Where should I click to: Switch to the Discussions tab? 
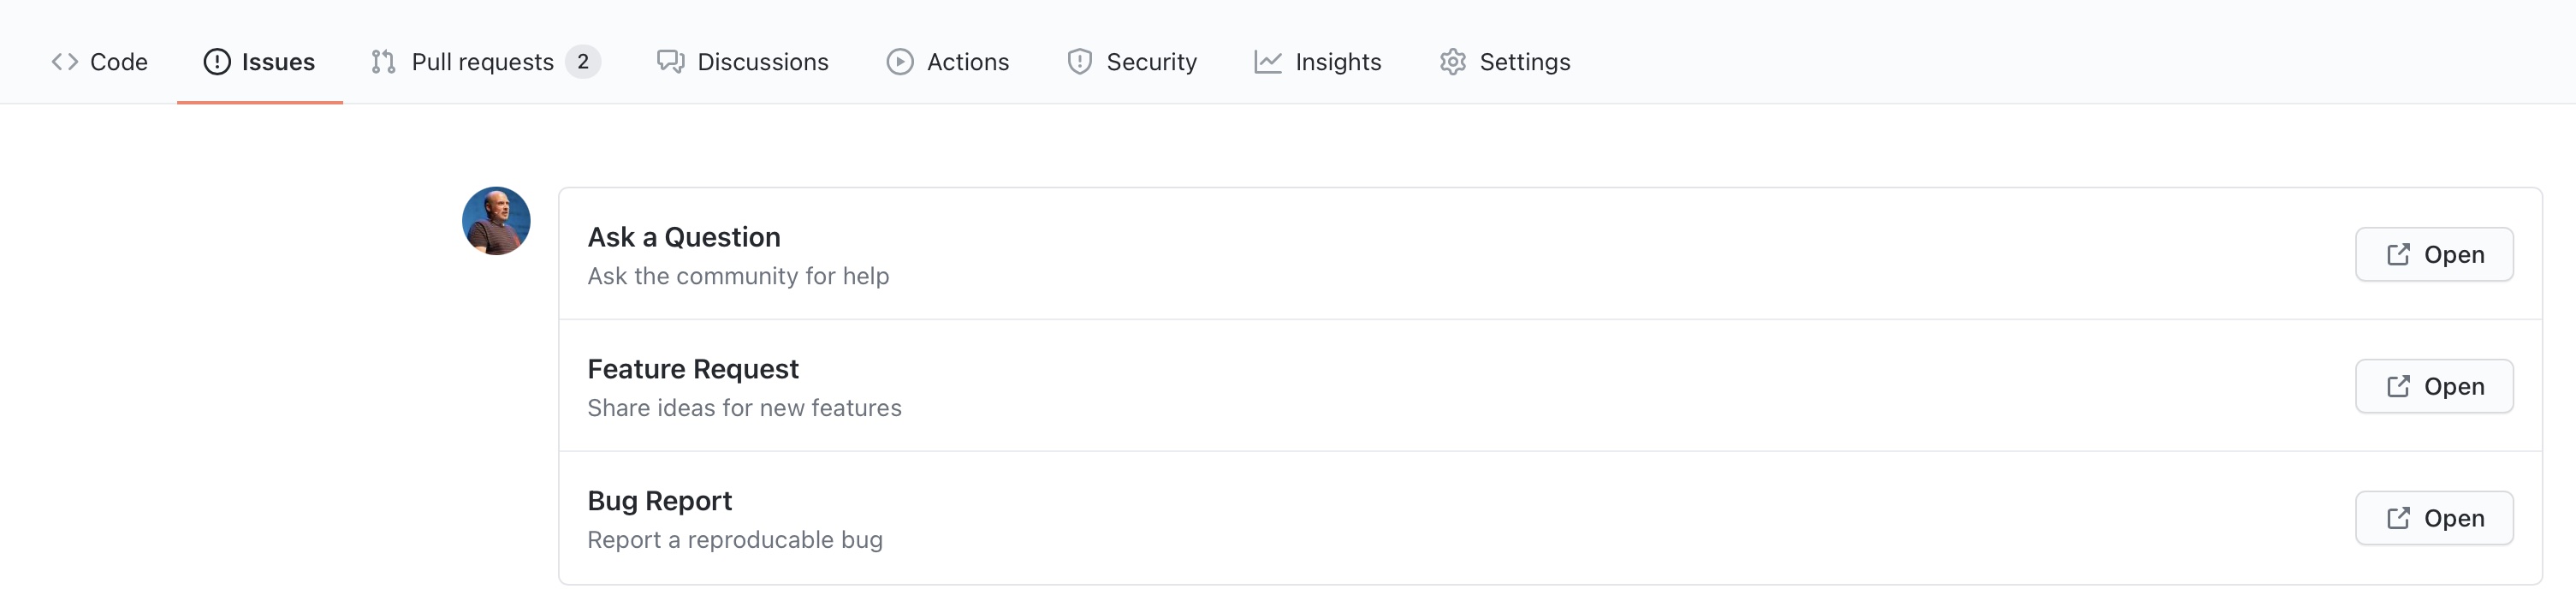click(742, 62)
